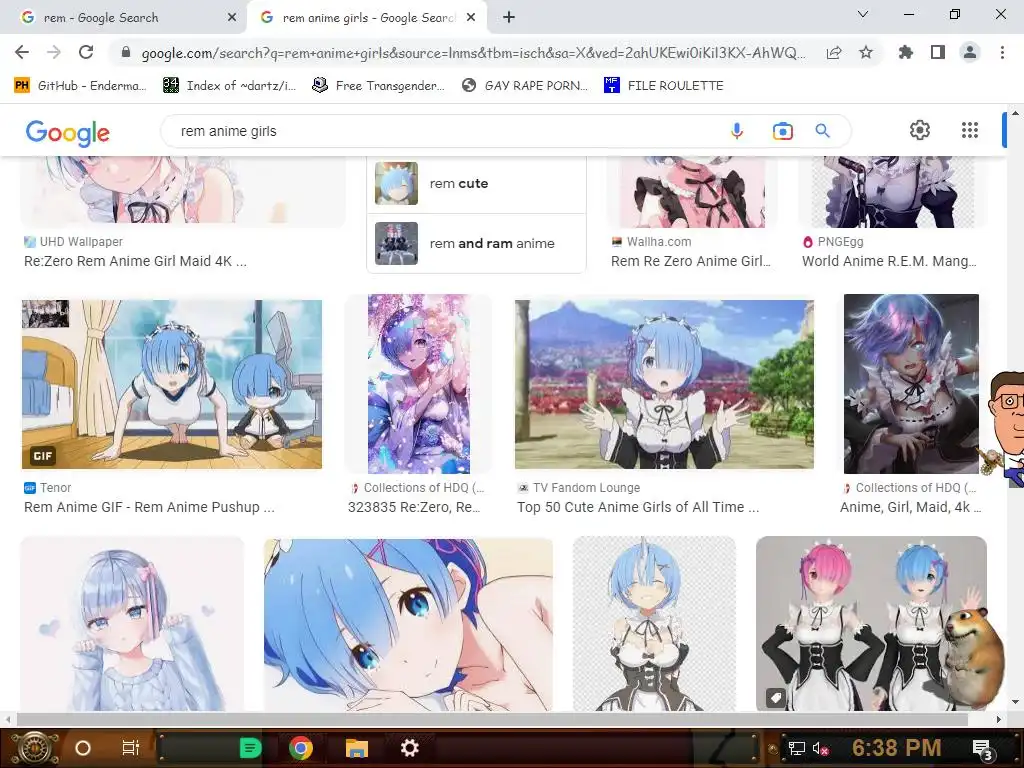Open Google quick settings gear

coord(920,130)
